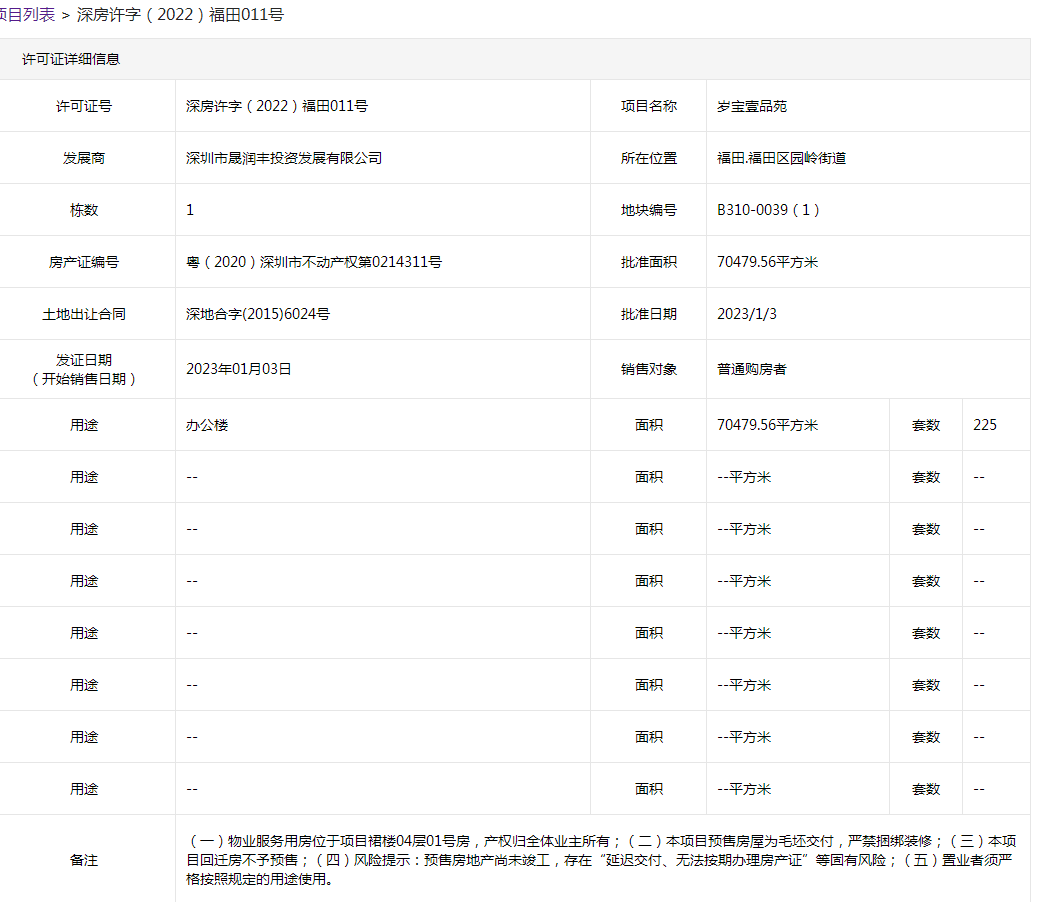Select the sales target 普通购房者

(x=752, y=369)
